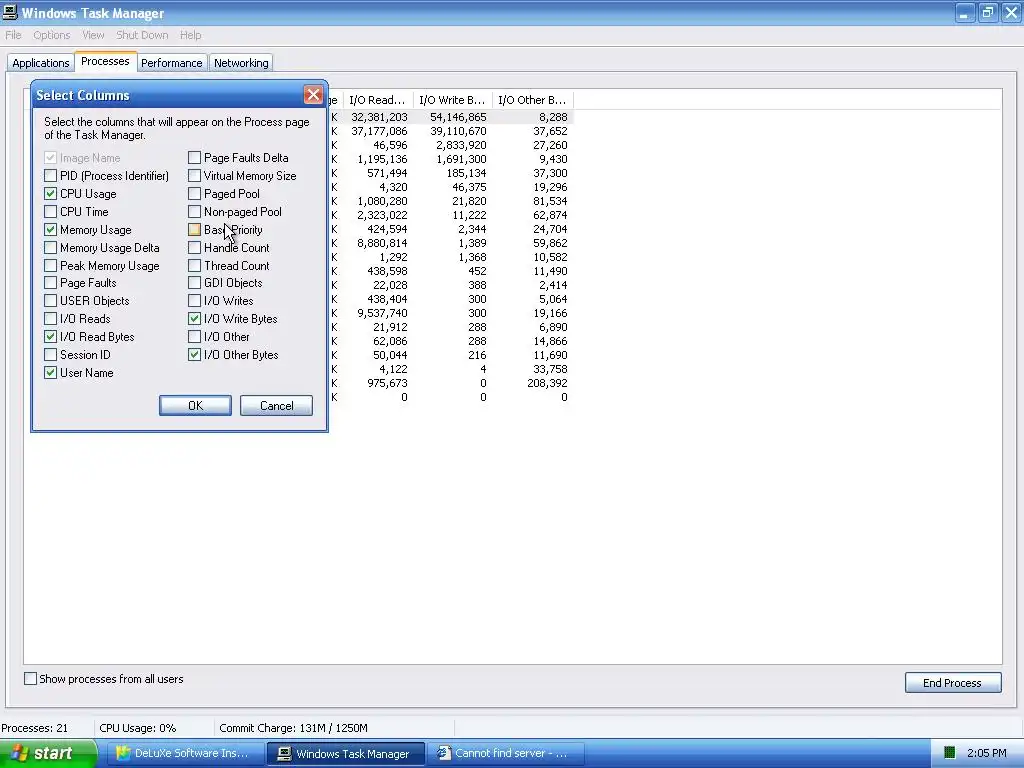Open the File menu
1024x768 pixels.
tap(13, 35)
